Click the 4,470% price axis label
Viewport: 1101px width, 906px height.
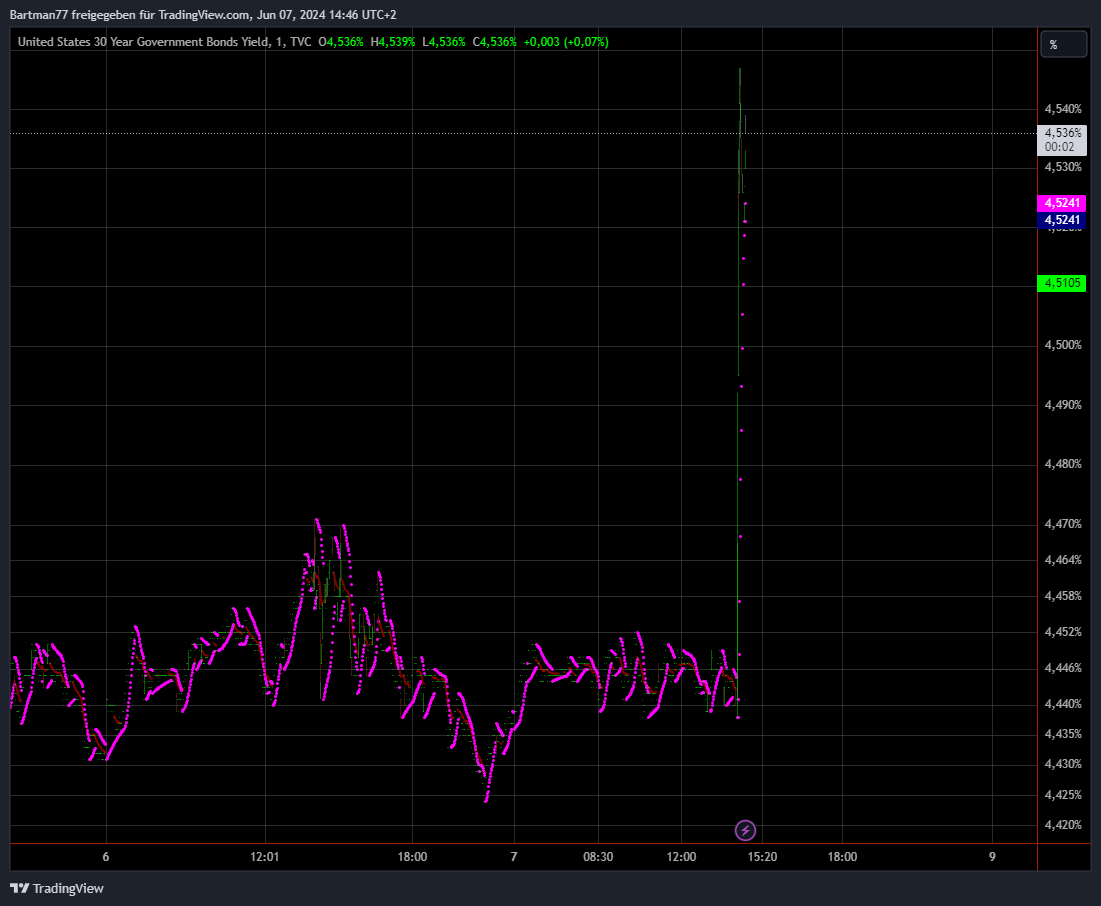pos(1063,524)
